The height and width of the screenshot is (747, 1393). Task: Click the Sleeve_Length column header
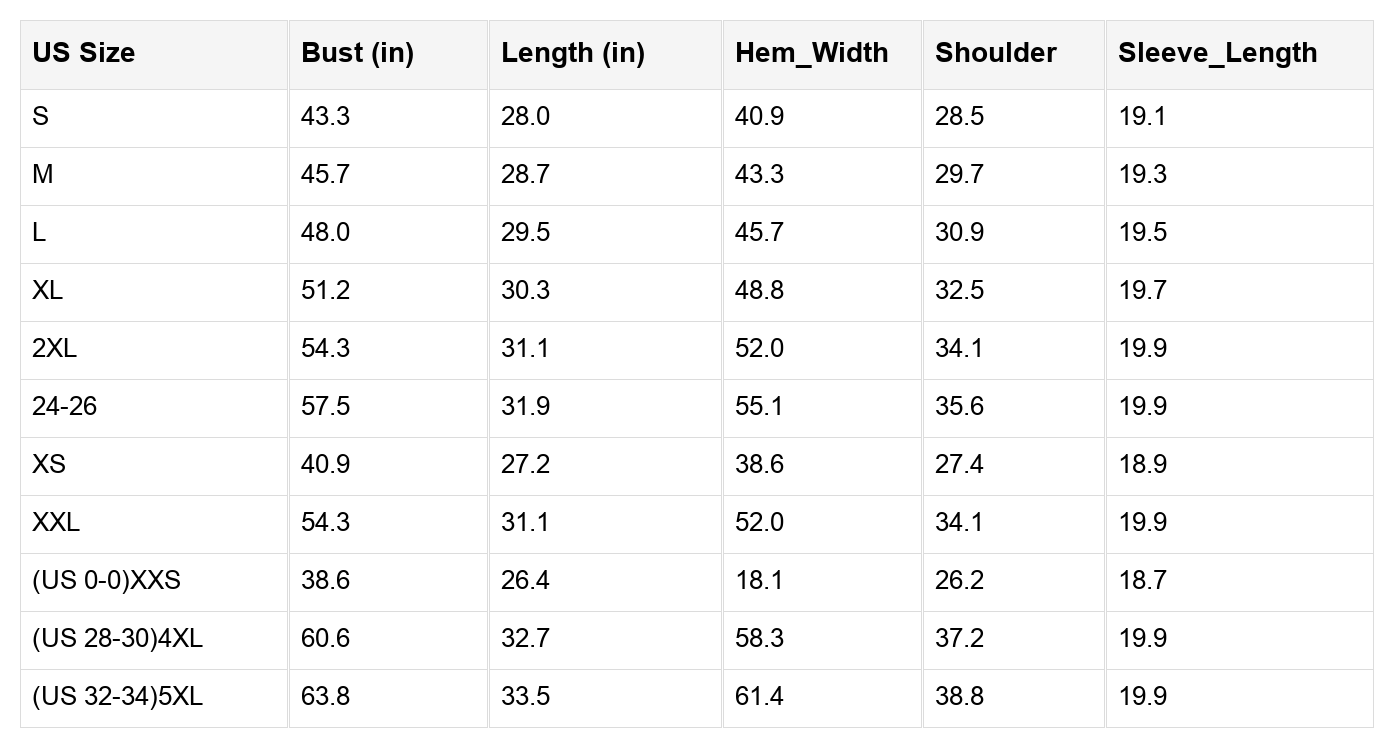pyautogui.click(x=1217, y=53)
